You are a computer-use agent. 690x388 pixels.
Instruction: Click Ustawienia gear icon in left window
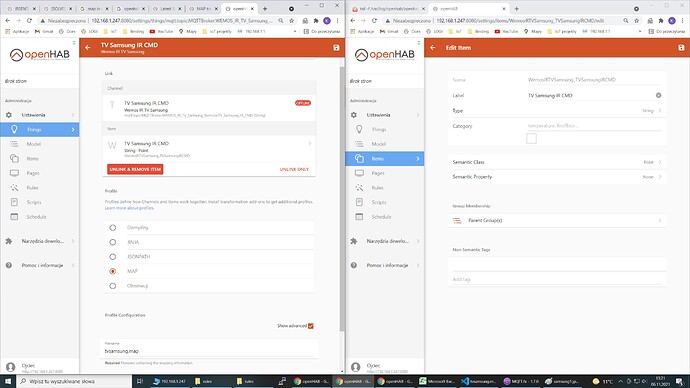click(9, 115)
